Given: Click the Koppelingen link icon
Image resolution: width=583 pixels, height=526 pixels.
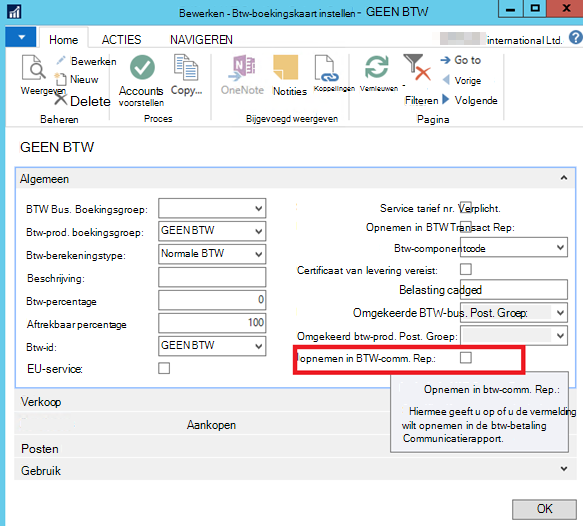Looking at the screenshot, I should [326, 68].
